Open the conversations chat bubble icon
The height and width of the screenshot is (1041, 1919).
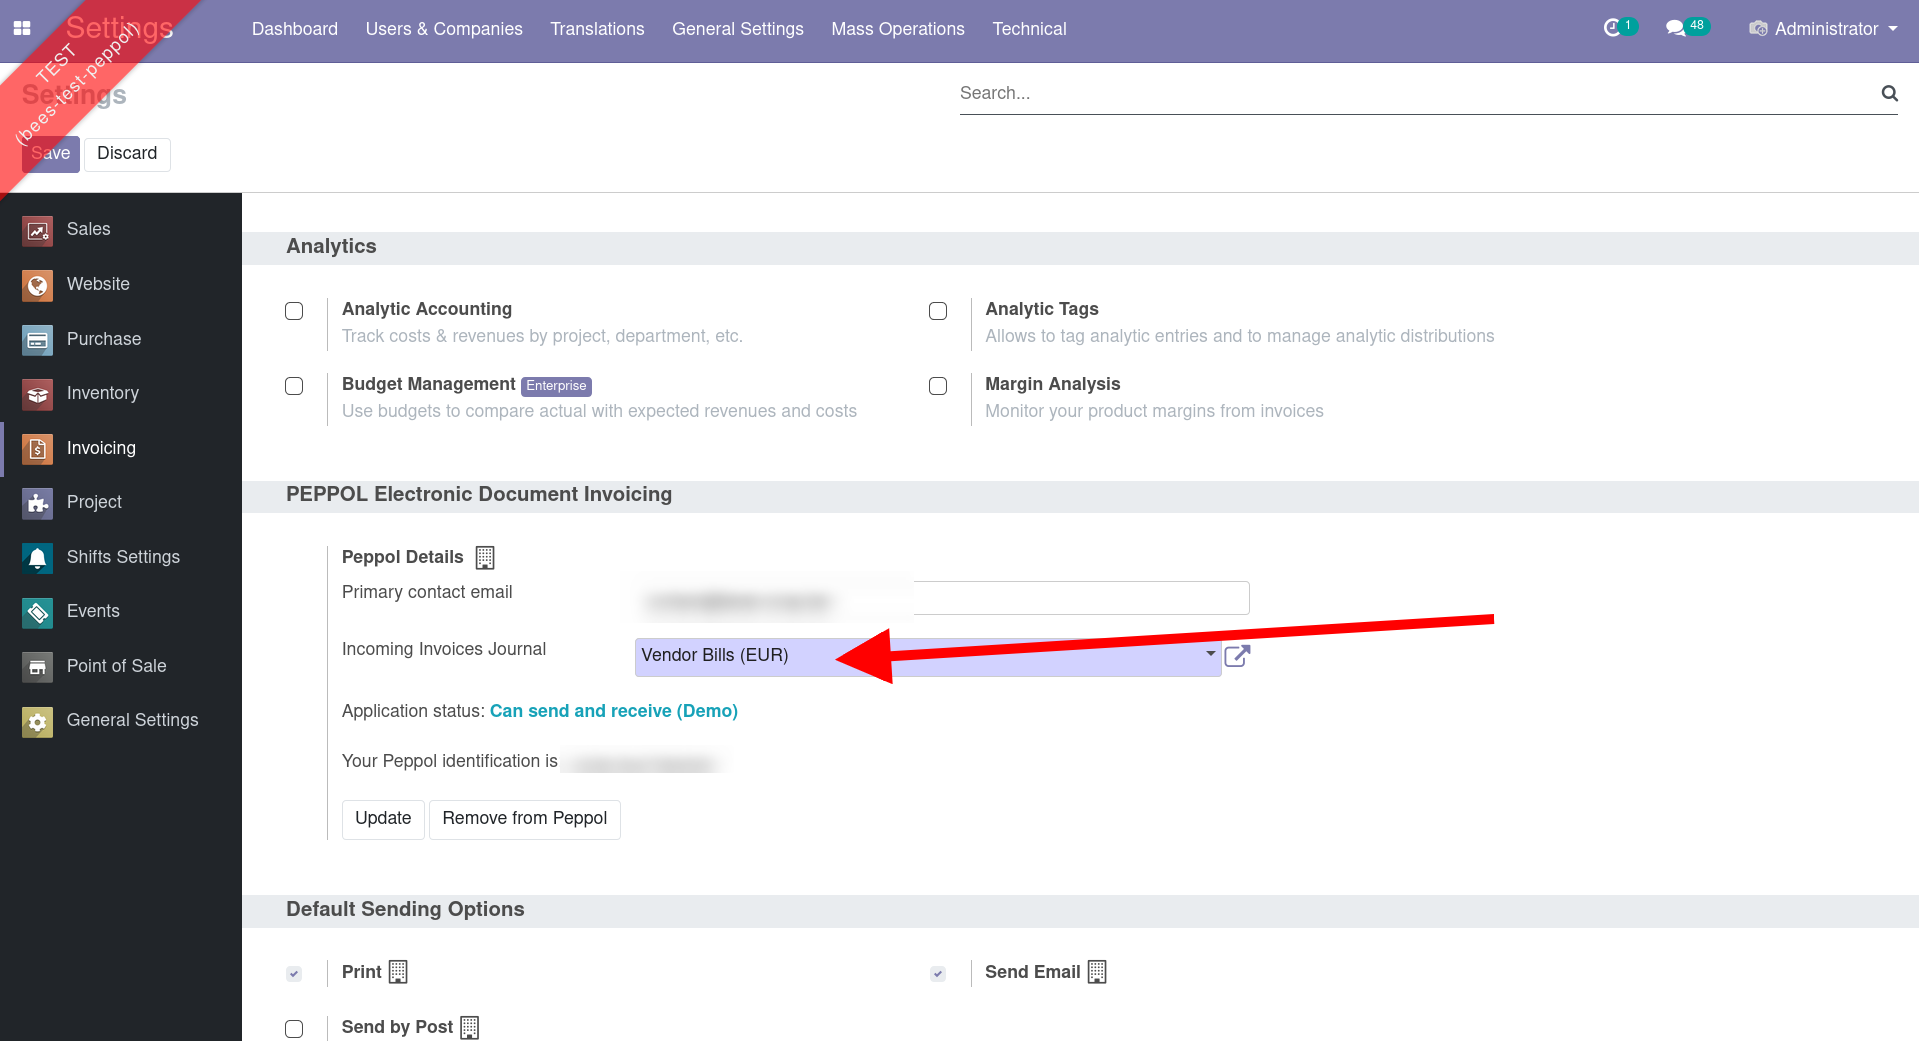click(x=1675, y=28)
